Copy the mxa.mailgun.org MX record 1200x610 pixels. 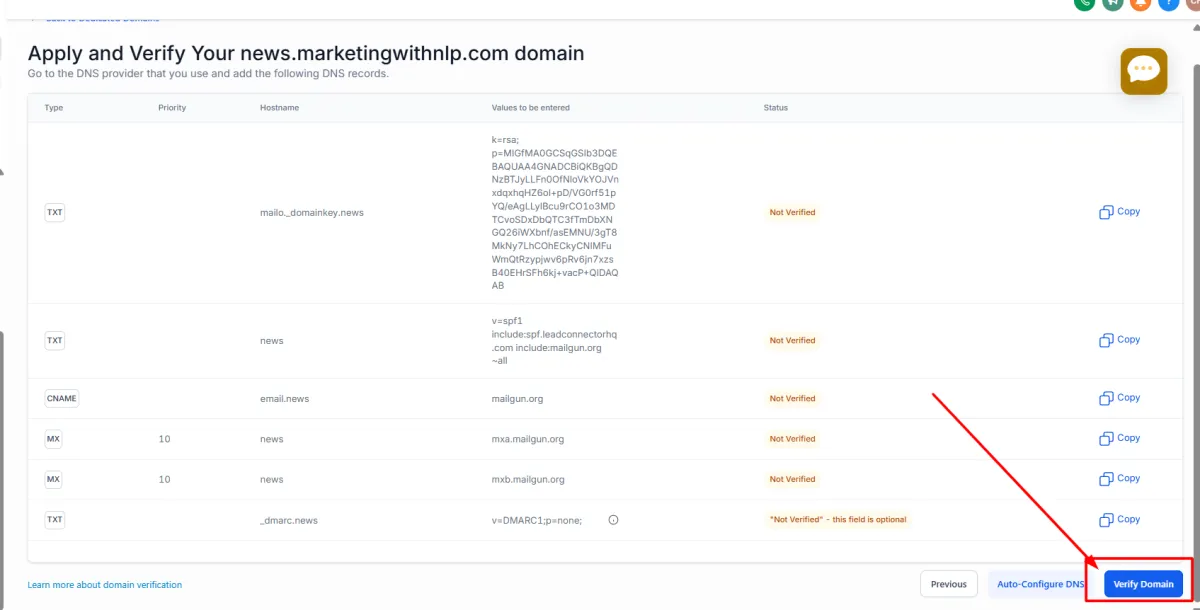pos(1119,438)
